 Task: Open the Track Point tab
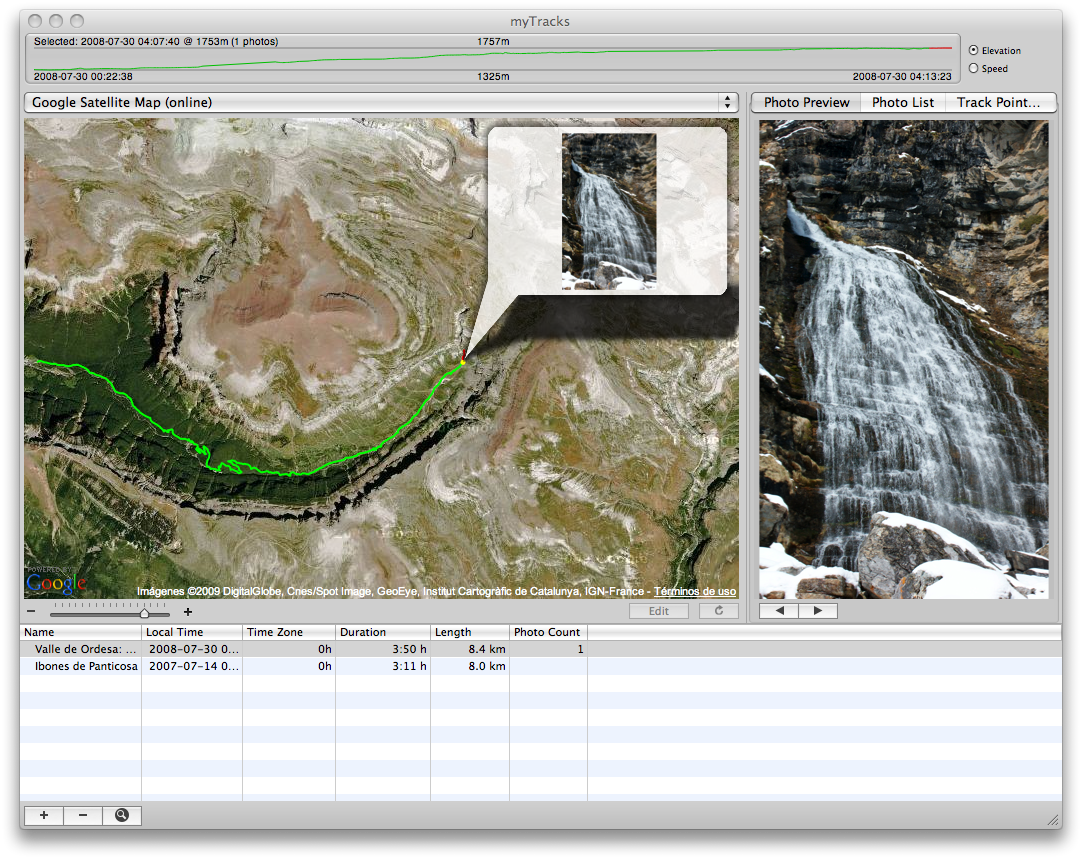[999, 102]
